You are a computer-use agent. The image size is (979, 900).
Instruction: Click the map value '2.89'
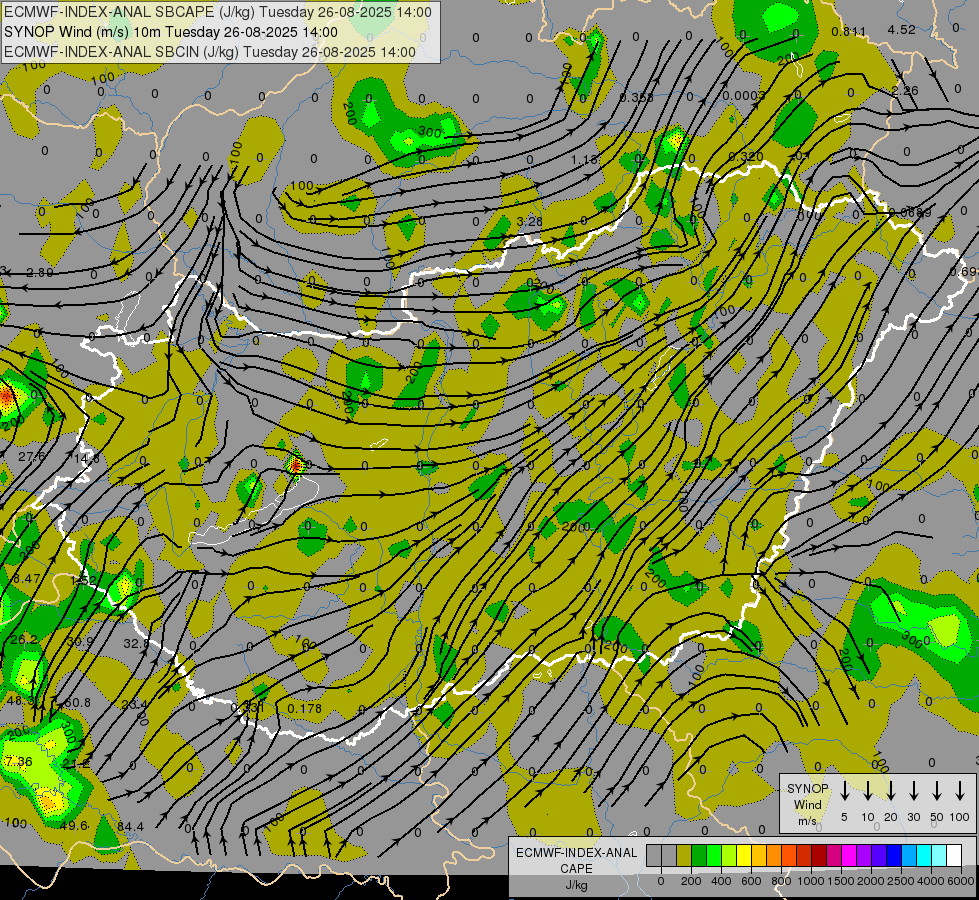coord(40,272)
